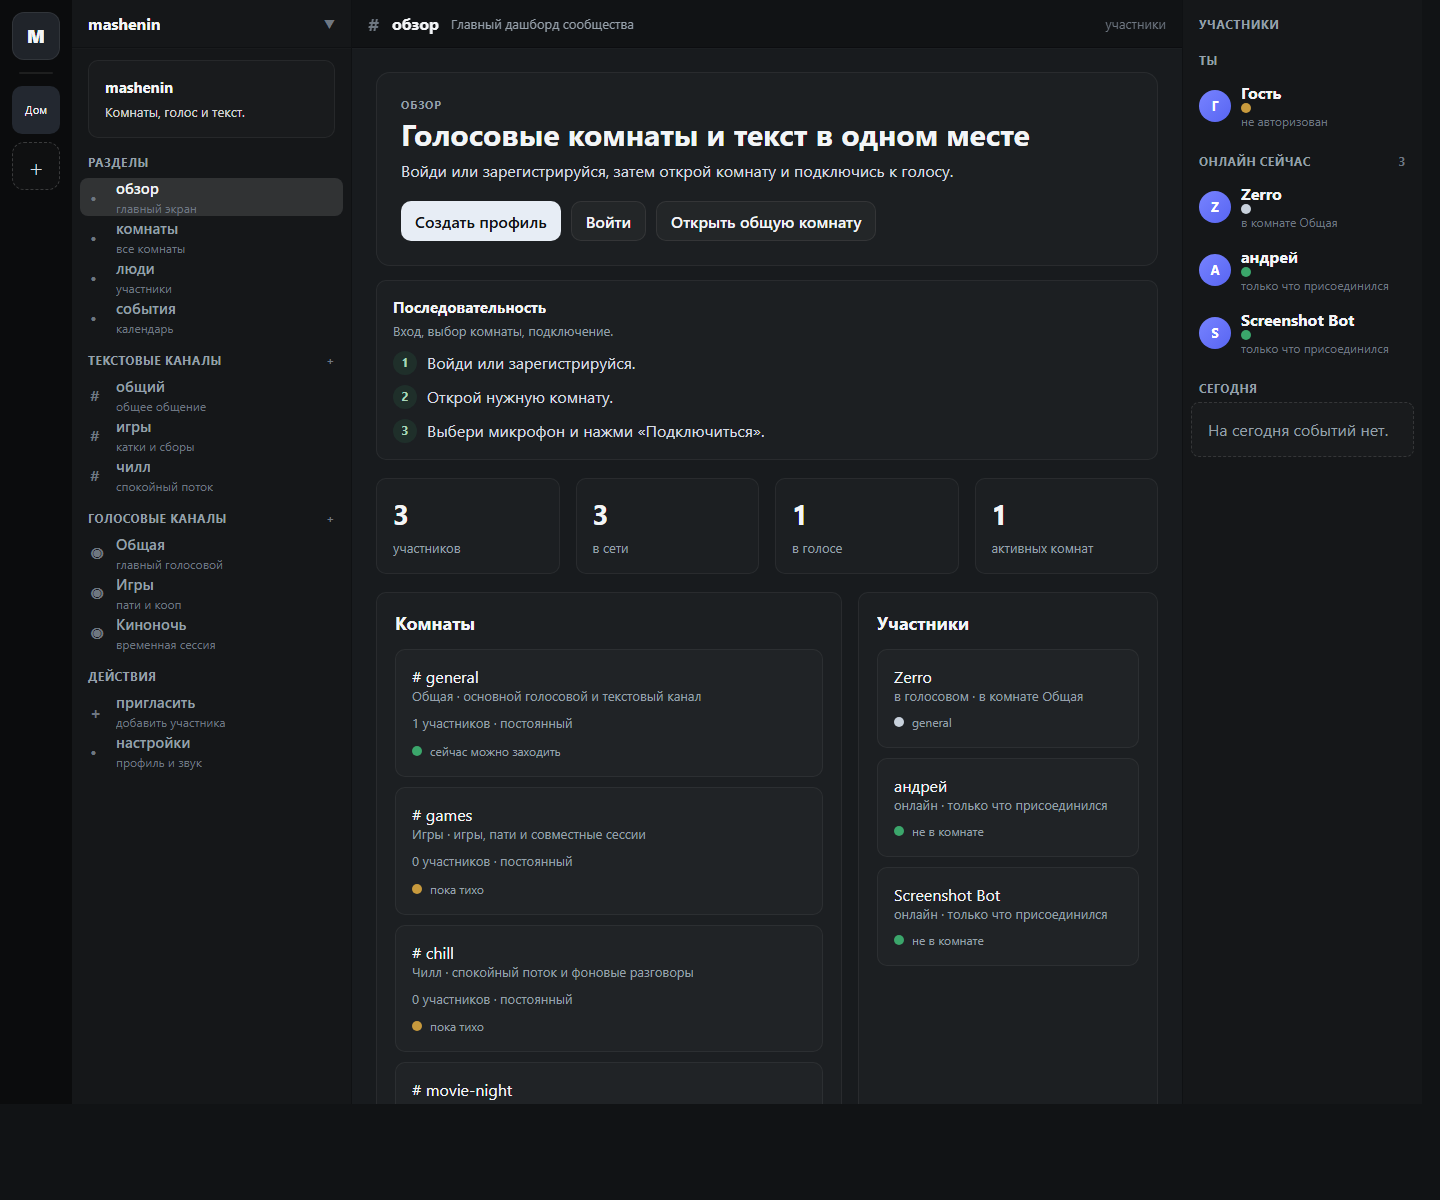
Task: Click the 1 в голосе stat card
Action: pyautogui.click(x=867, y=526)
